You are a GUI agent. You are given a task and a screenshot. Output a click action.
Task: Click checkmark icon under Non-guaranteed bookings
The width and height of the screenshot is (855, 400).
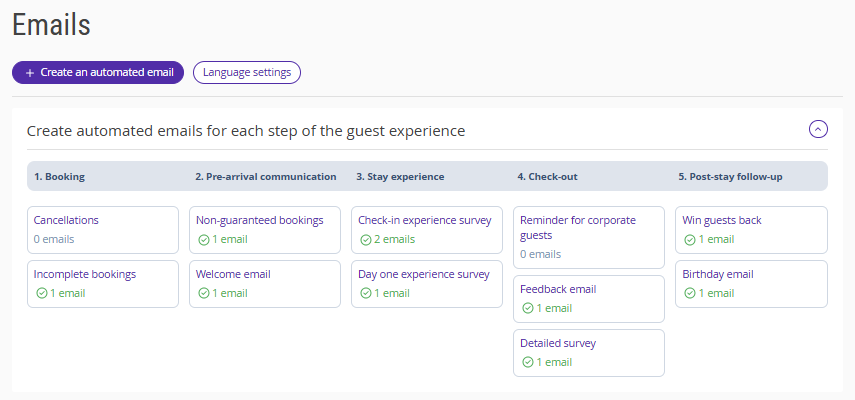coord(204,240)
